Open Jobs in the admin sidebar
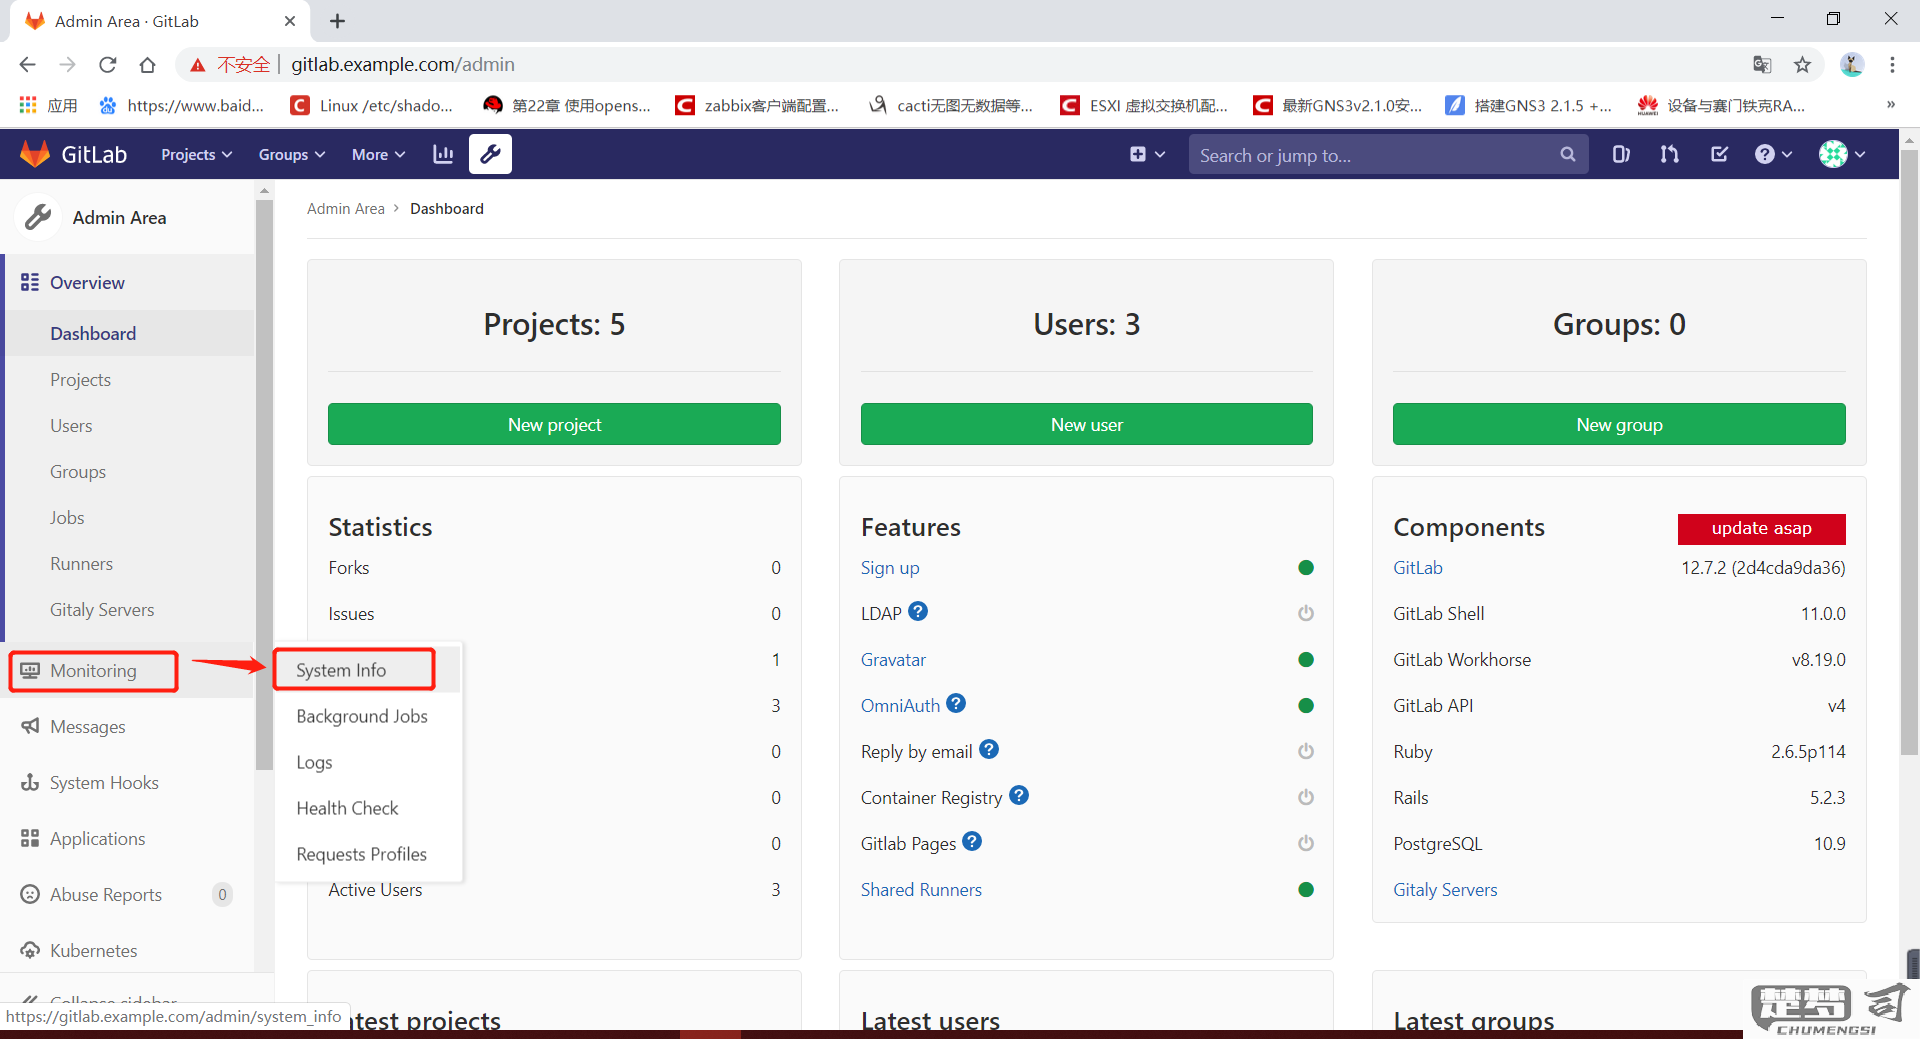 pos(67,518)
